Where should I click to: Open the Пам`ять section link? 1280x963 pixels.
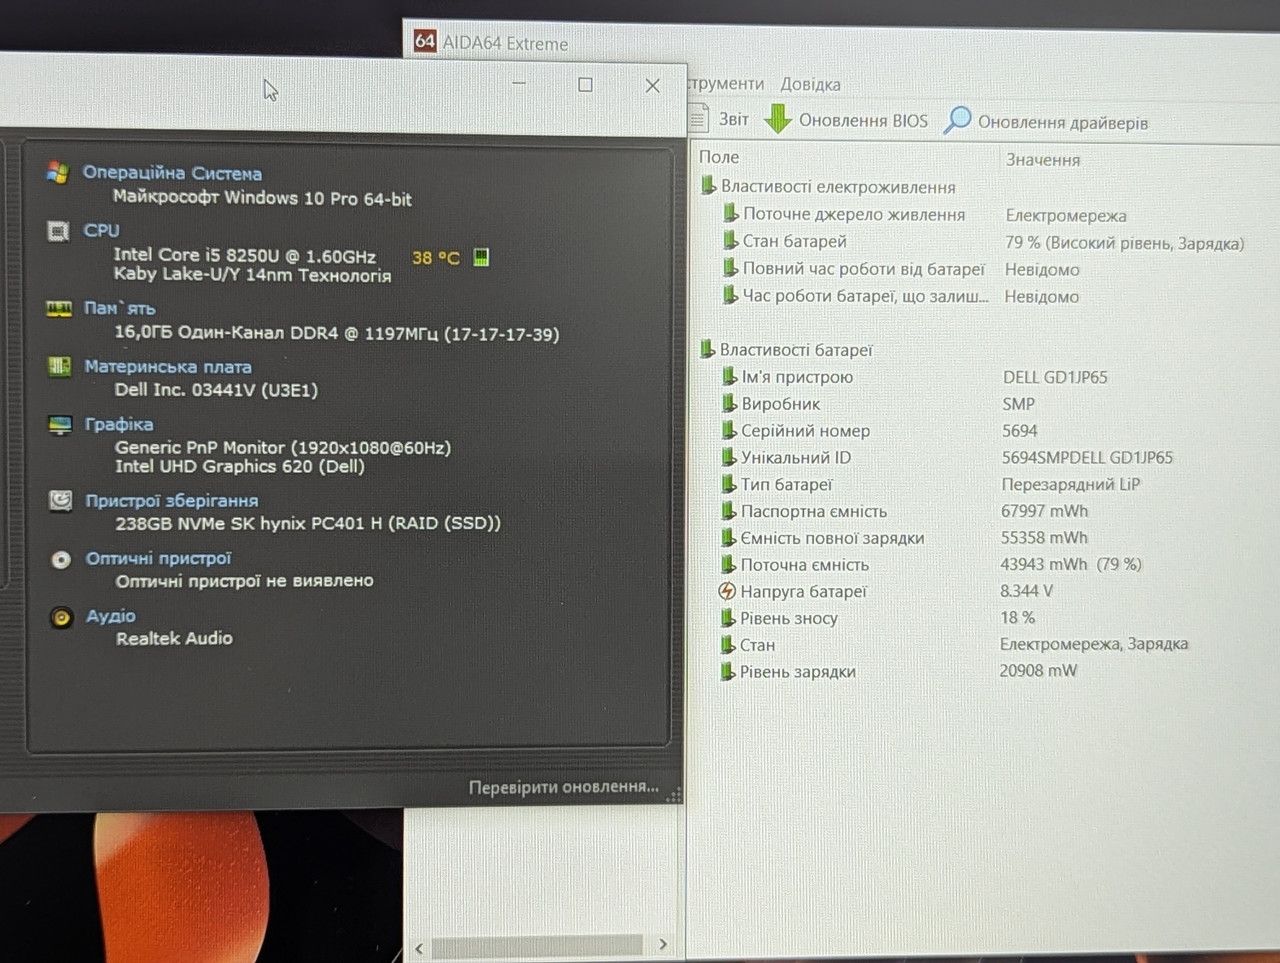pos(119,308)
